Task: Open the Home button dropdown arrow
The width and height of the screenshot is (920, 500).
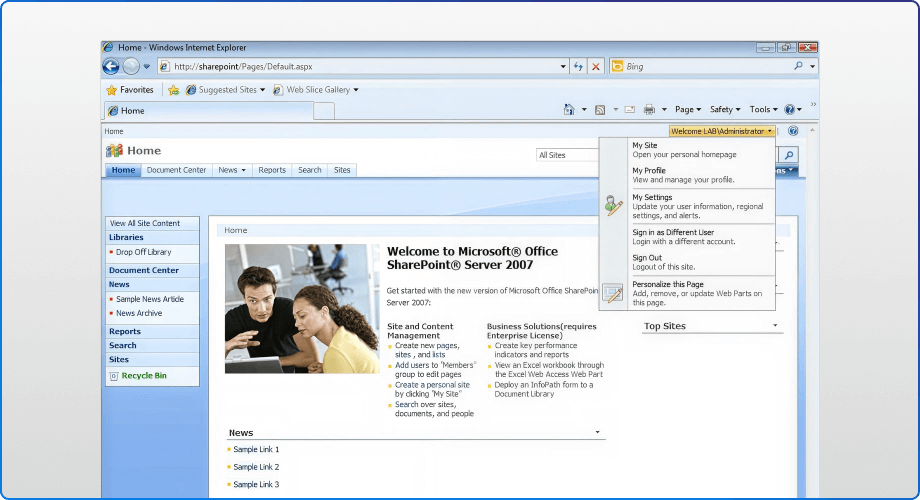Action: 584,110
